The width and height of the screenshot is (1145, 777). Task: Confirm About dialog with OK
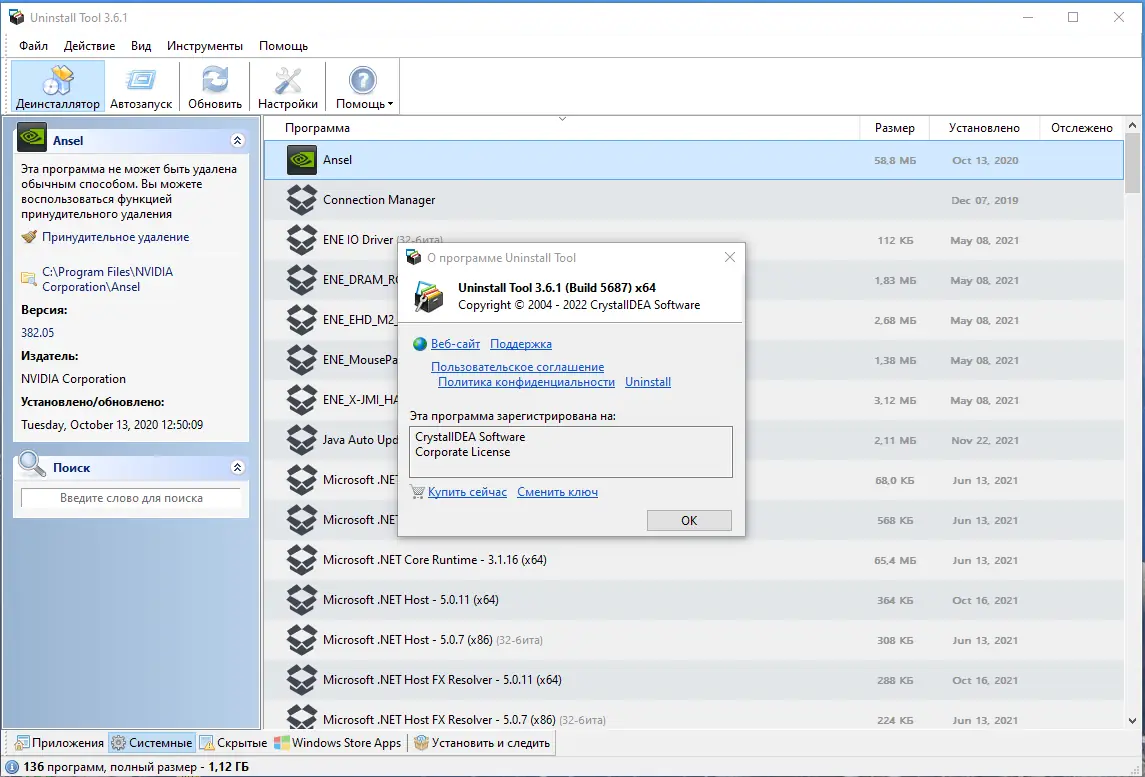[x=689, y=521]
